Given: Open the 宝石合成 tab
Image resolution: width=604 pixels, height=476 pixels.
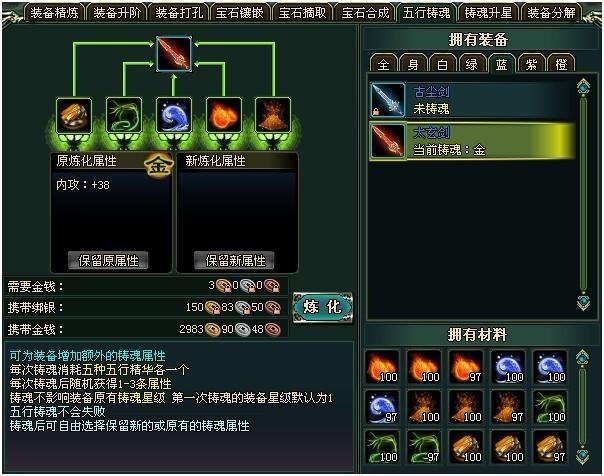Looking at the screenshot, I should (x=365, y=13).
